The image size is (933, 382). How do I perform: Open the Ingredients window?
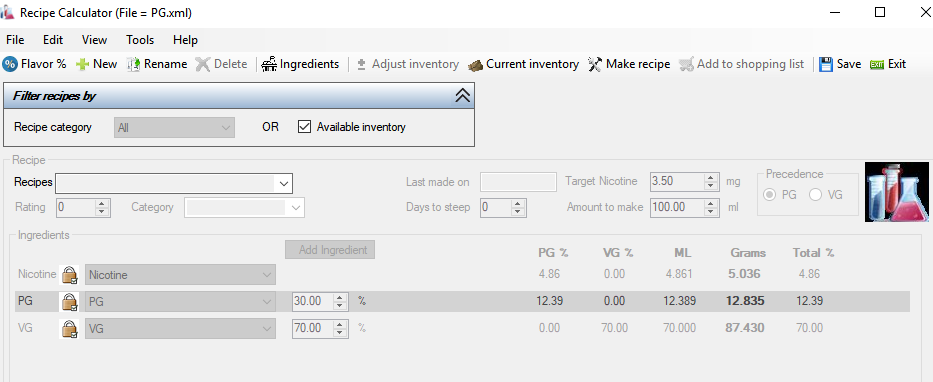click(x=300, y=64)
